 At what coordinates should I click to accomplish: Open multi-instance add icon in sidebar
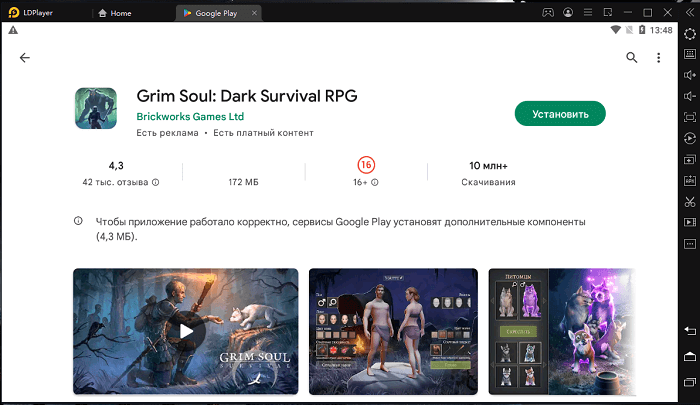(690, 159)
